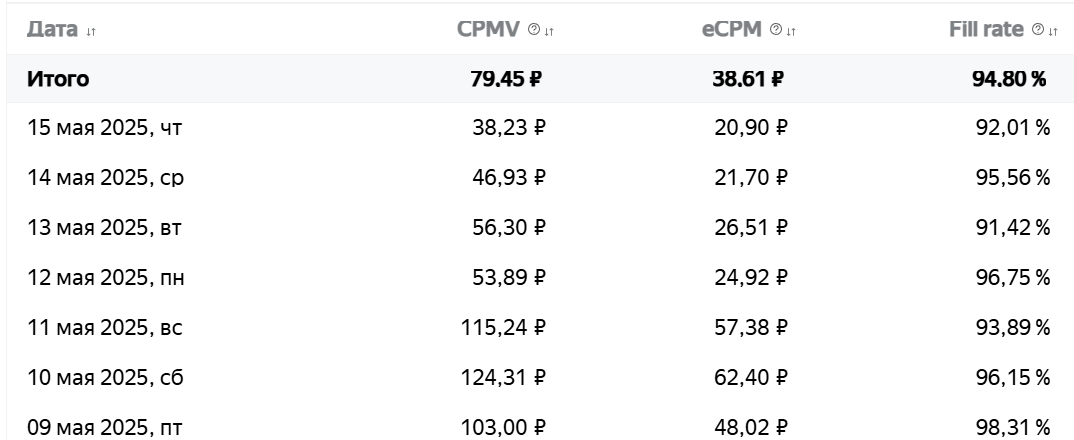Sort by eCPM using its arrows icon

click(791, 31)
